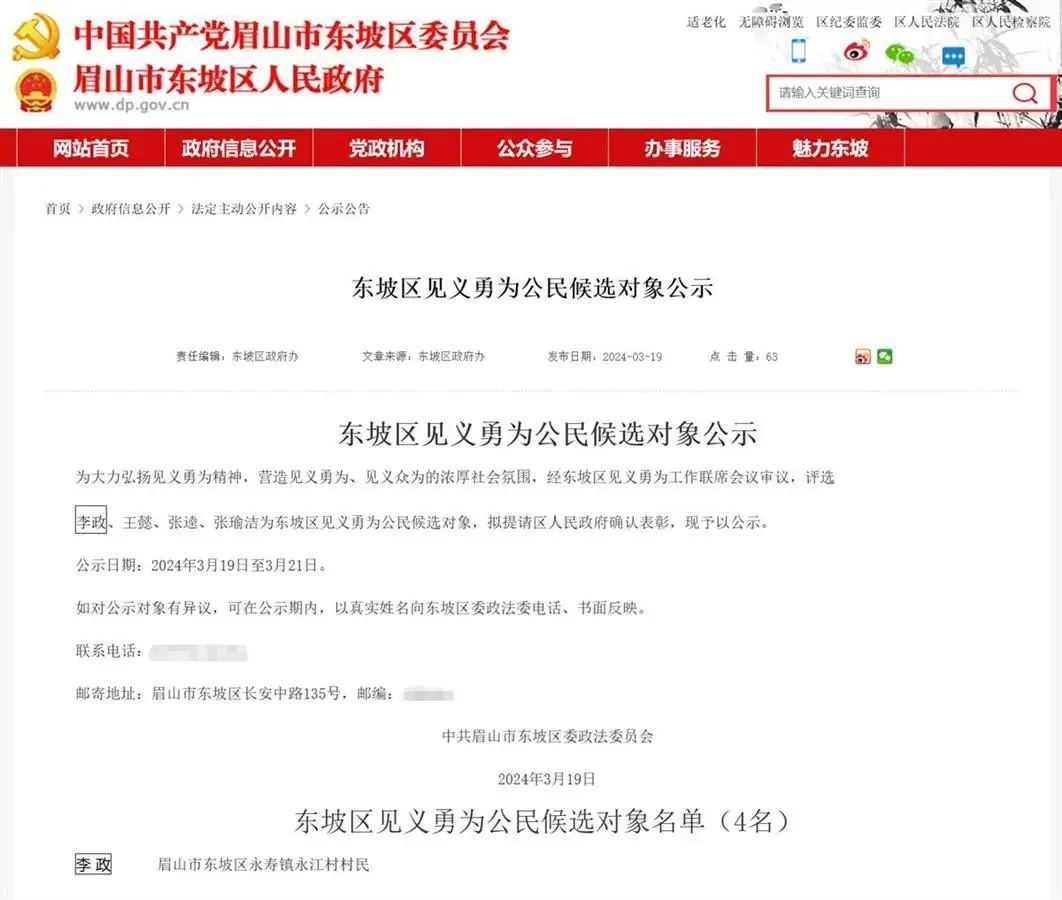Image resolution: width=1062 pixels, height=900 pixels.
Task: Click the green WeChat icon in header
Action: tap(900, 54)
